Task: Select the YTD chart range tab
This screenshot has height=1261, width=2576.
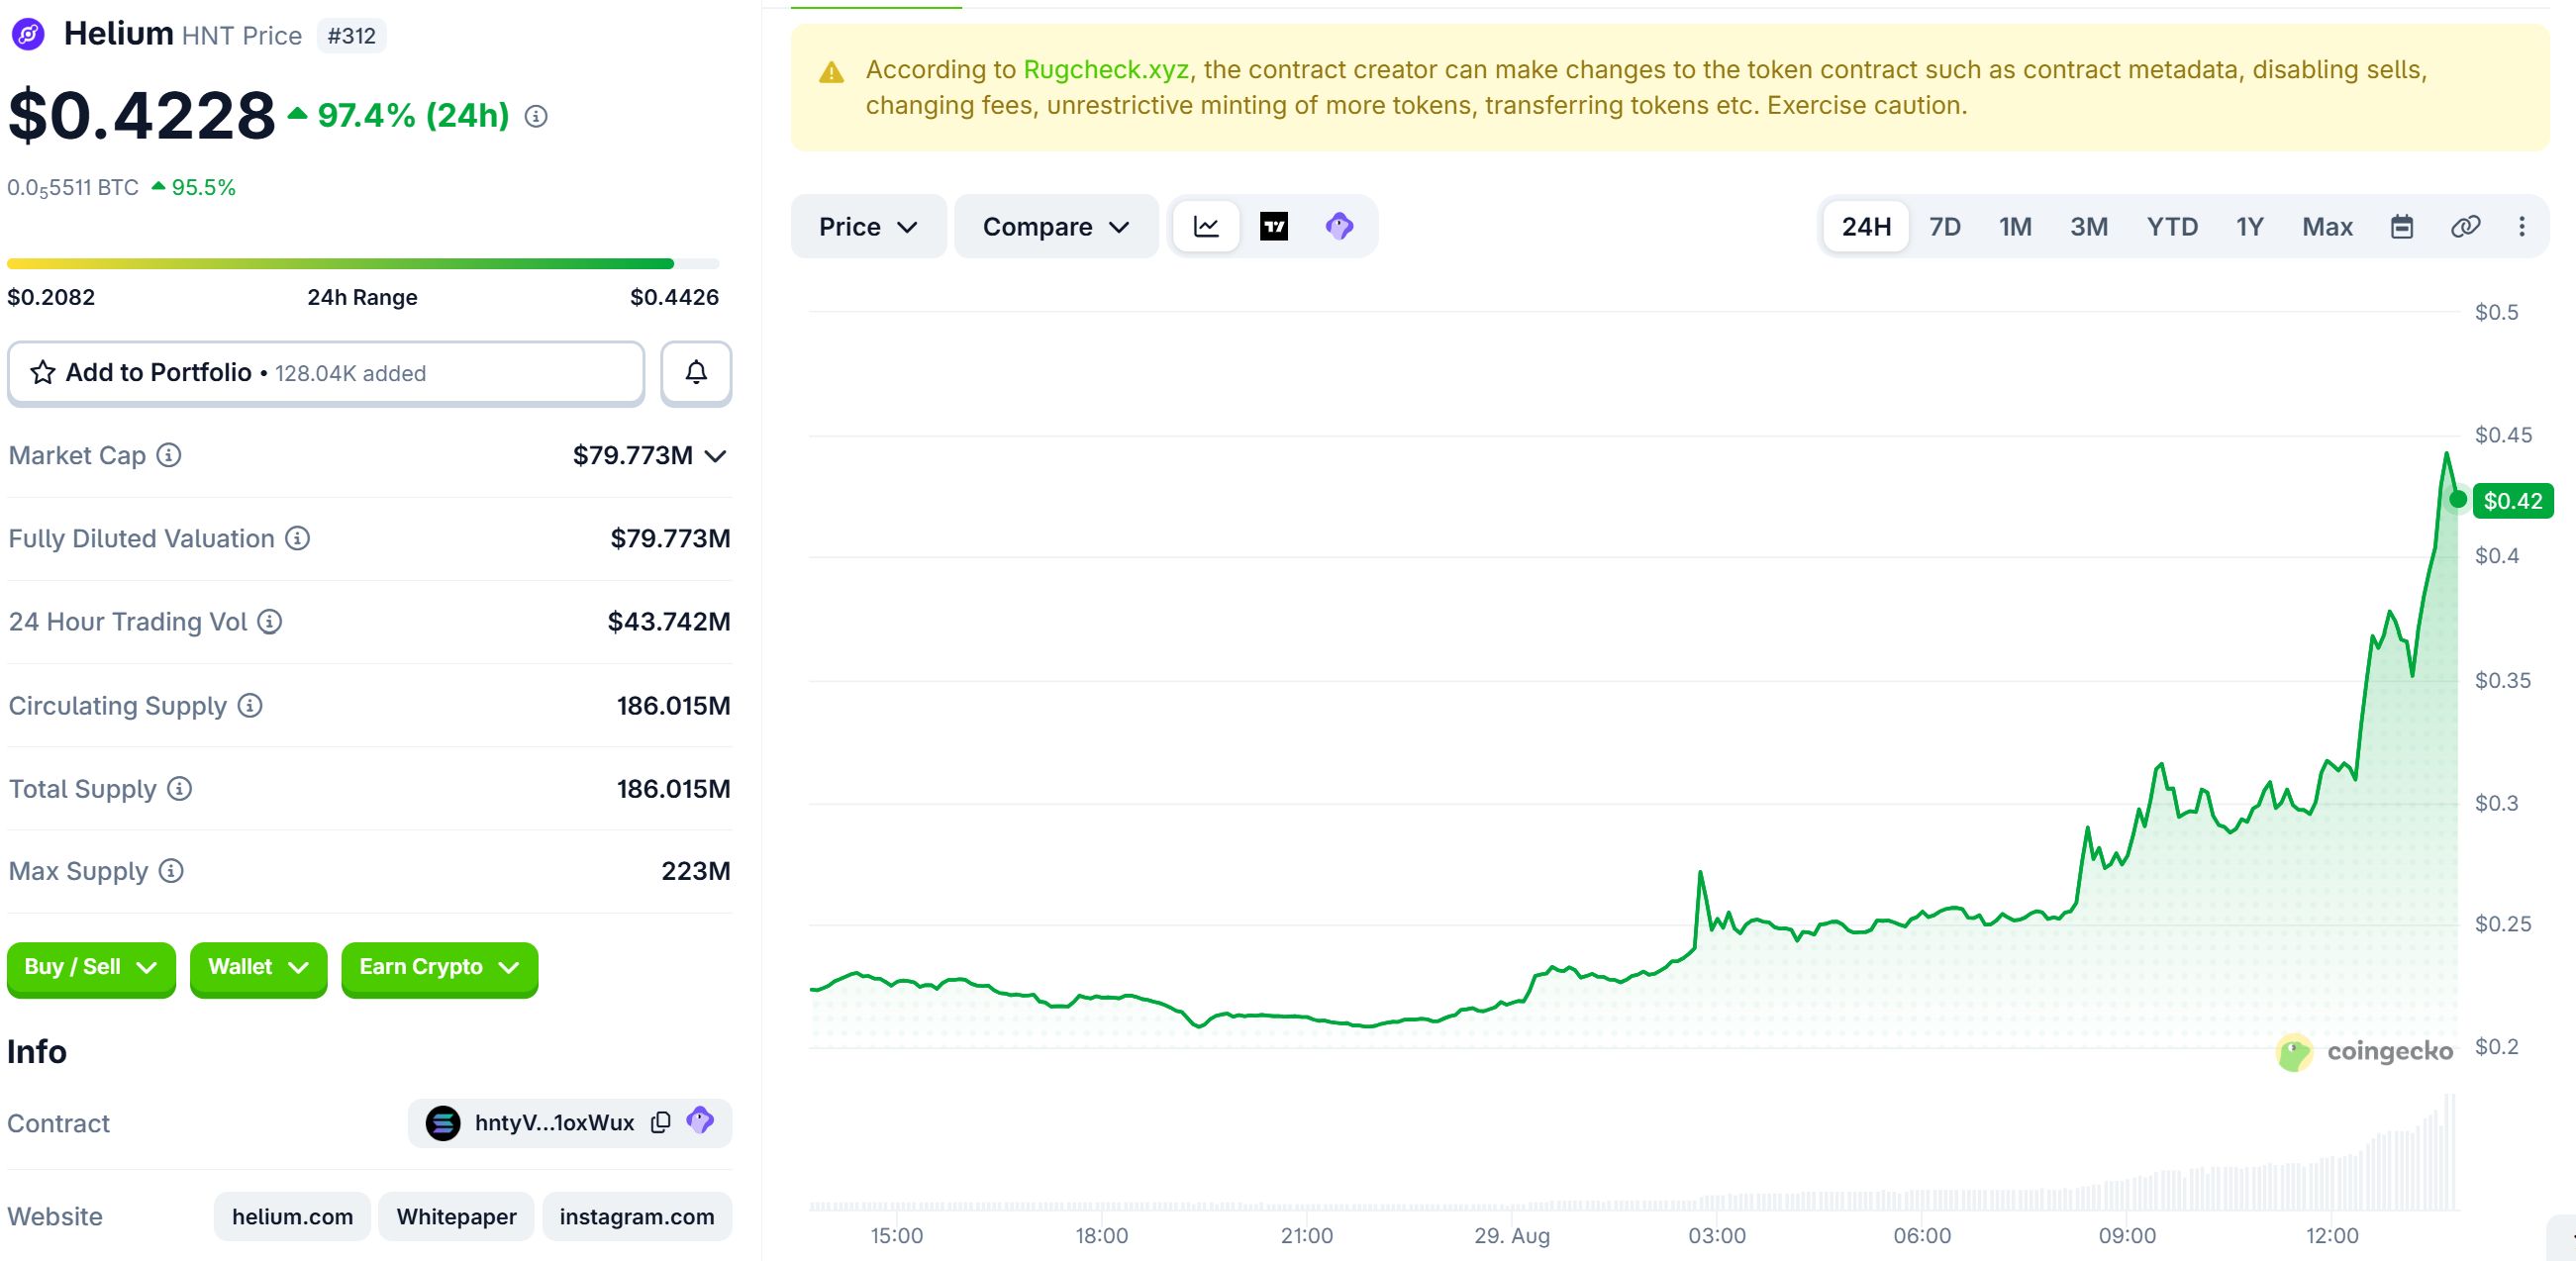Action: point(2172,227)
